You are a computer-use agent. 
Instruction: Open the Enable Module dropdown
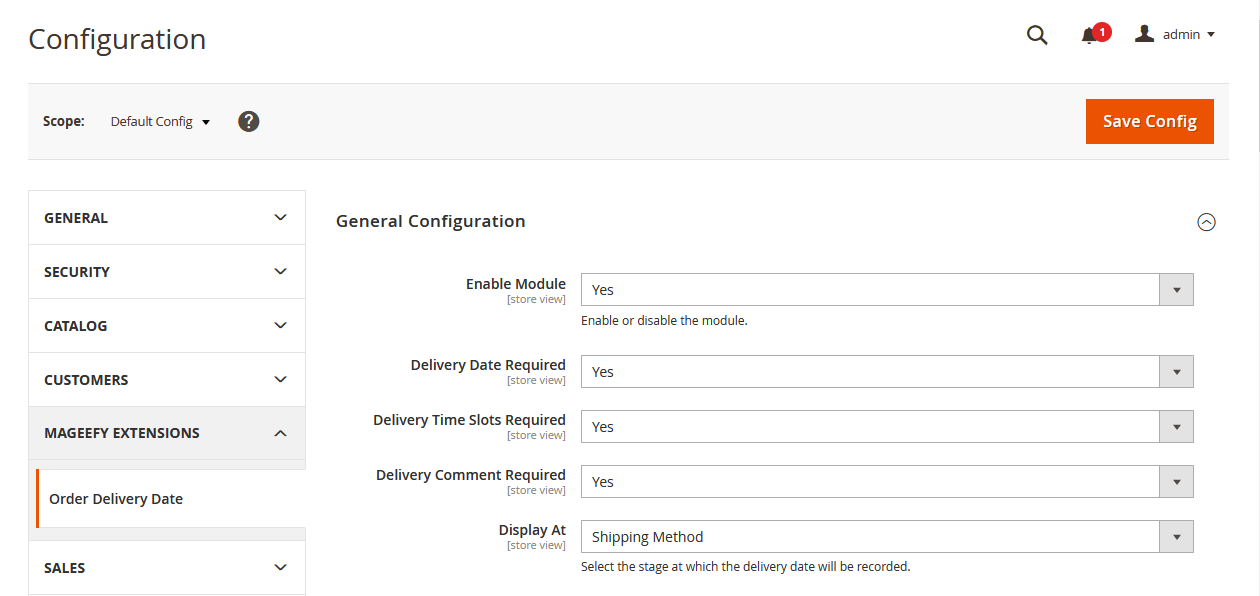coord(886,290)
